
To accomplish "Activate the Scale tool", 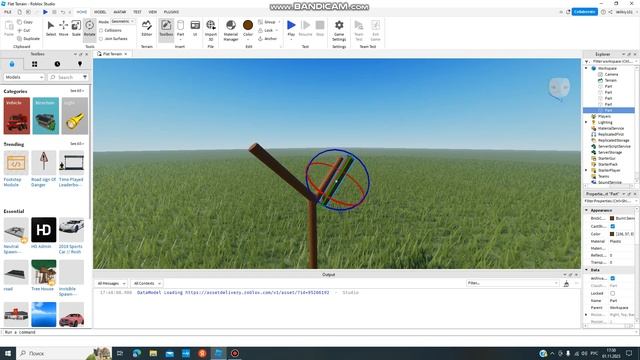I will coord(76,28).
